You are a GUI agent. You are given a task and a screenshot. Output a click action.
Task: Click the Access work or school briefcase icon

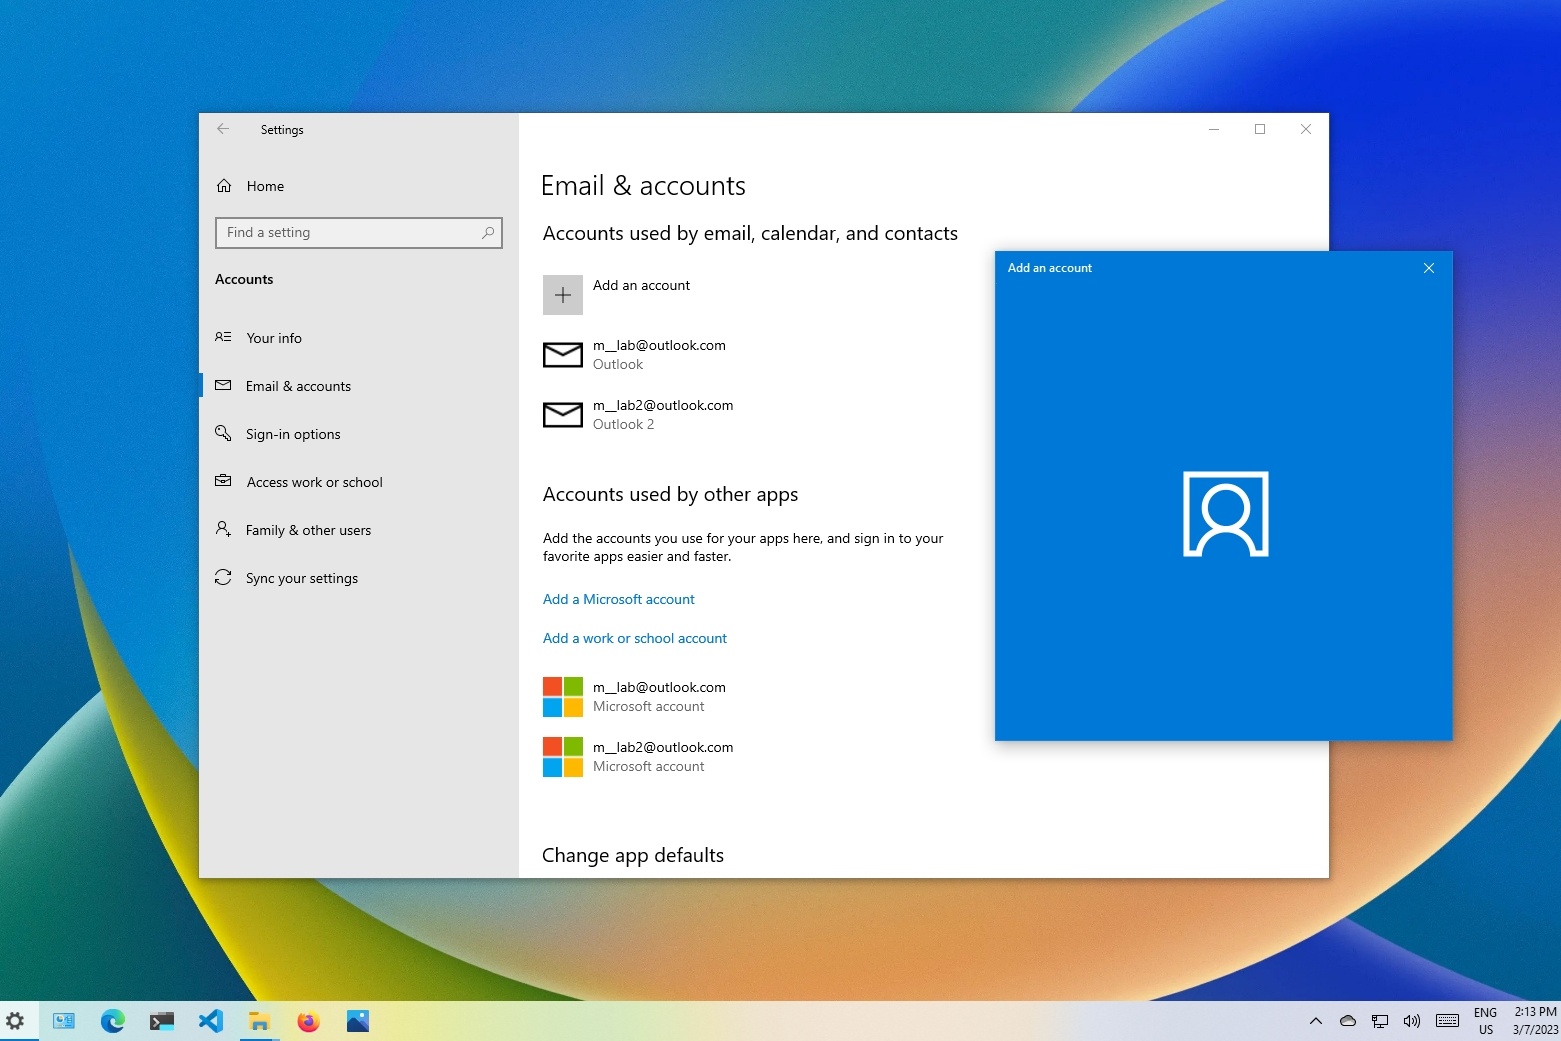[223, 482]
